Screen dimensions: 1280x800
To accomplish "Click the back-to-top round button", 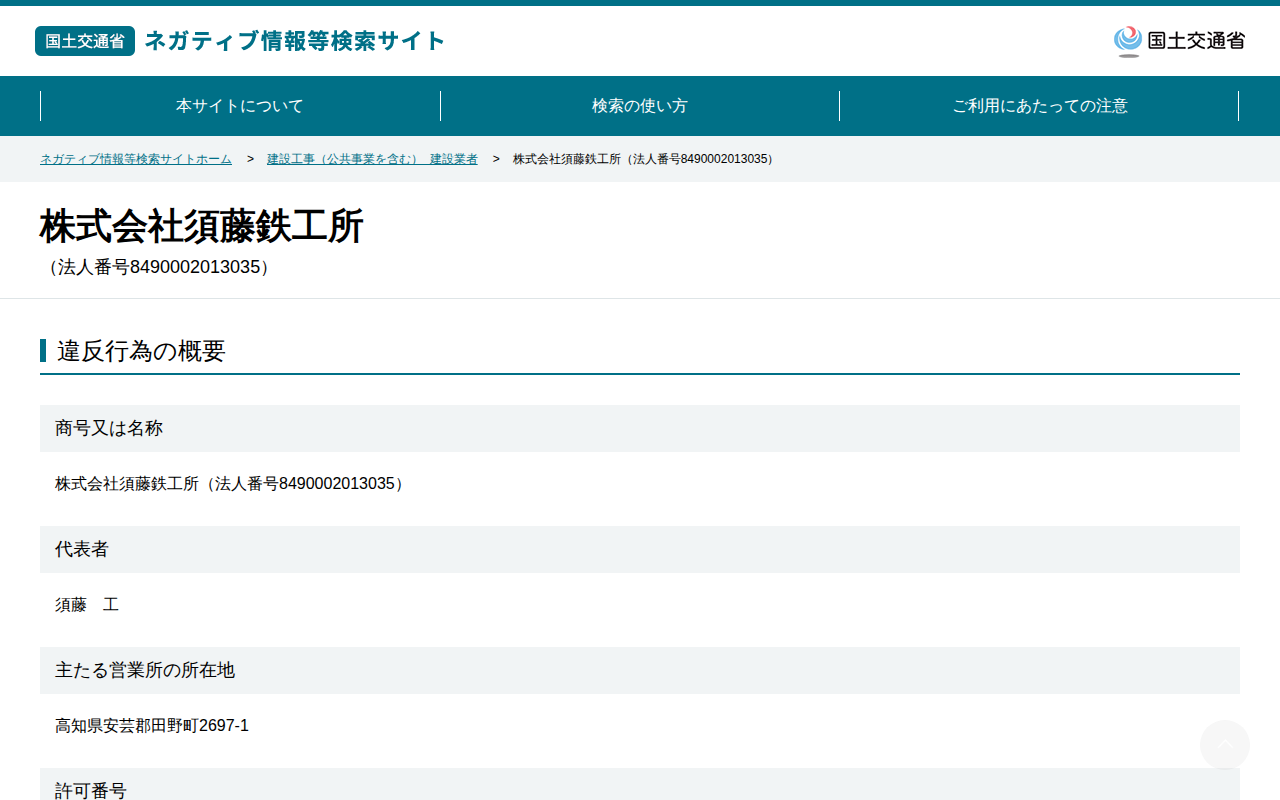I will pos(1225,745).
